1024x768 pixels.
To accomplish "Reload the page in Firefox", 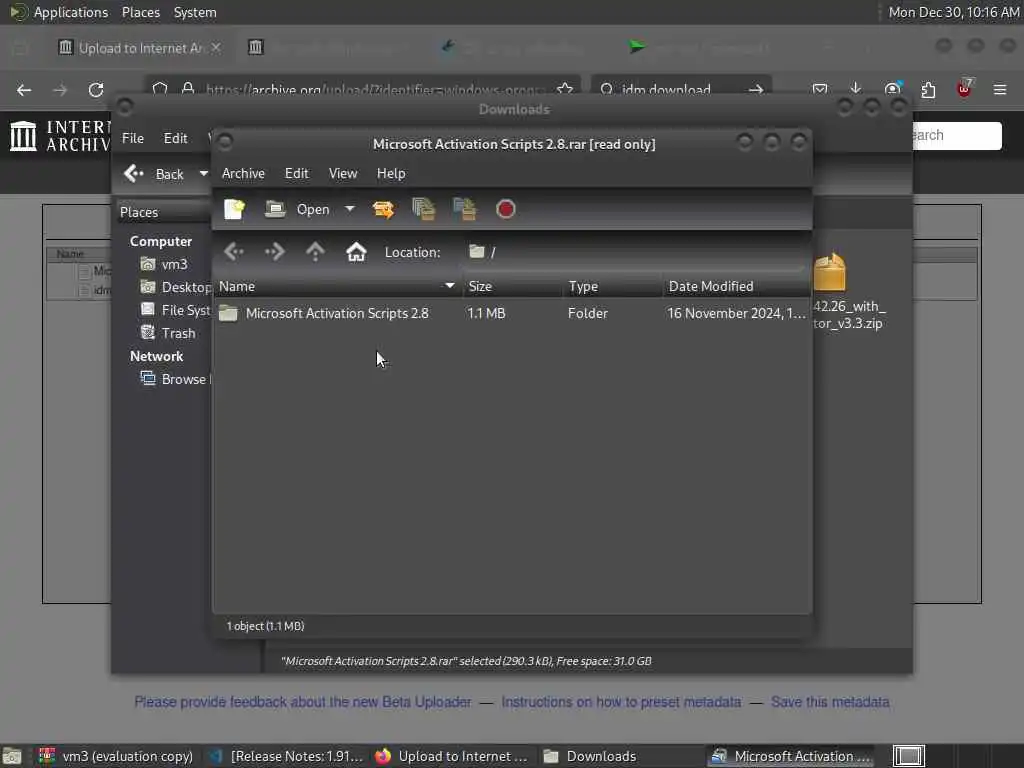I will point(96,89).
